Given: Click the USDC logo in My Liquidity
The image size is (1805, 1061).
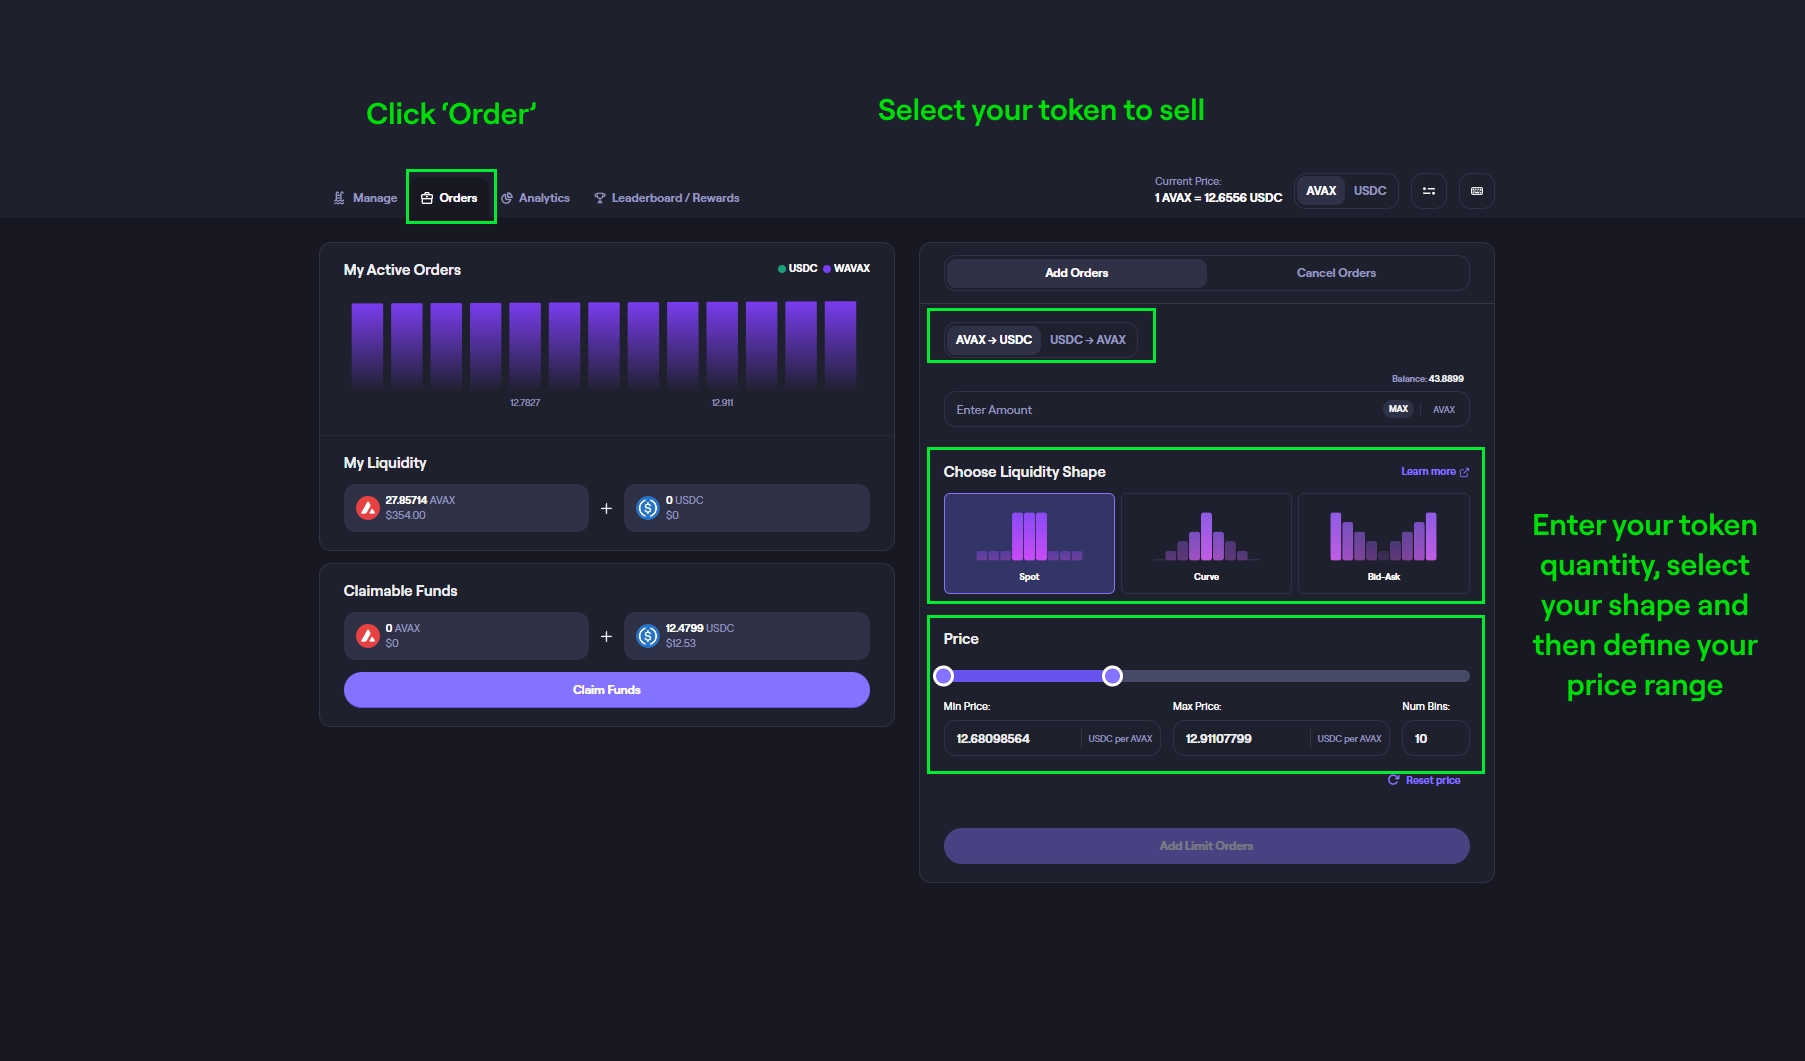Looking at the screenshot, I should click(648, 508).
